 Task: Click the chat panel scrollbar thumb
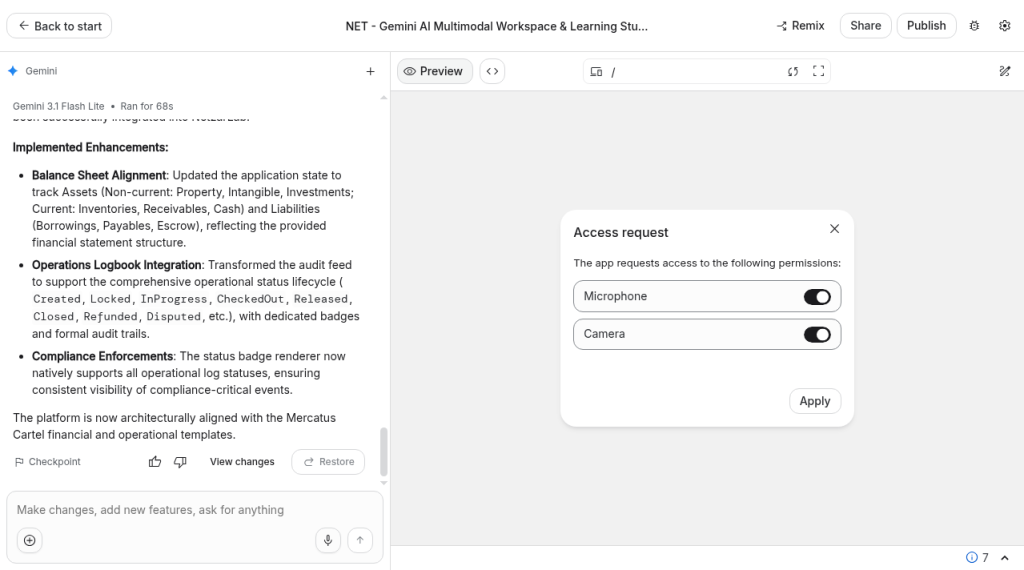click(383, 452)
